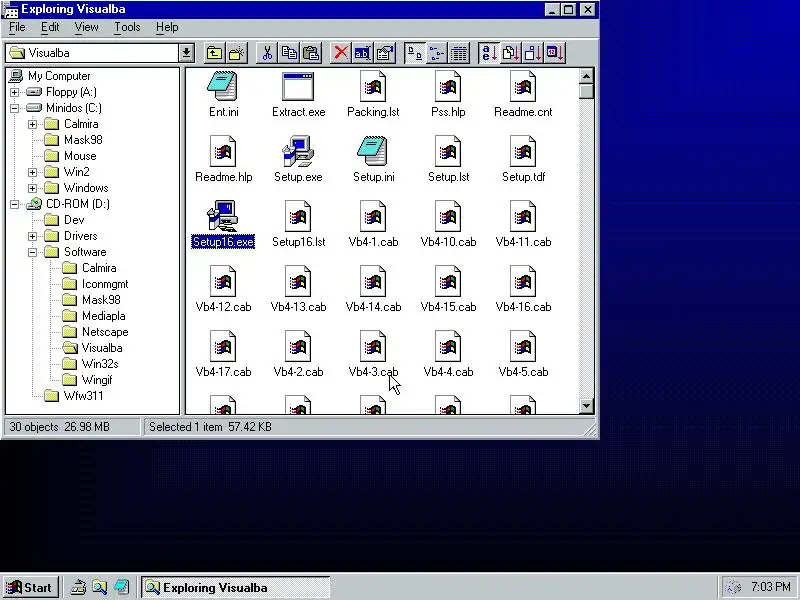Screen dimensions: 800x600
Task: Sort files by date
Action: point(555,53)
